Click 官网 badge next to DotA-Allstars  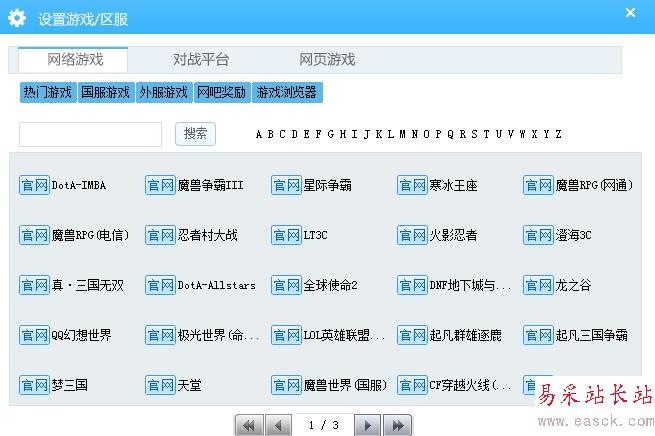[x=160, y=285]
